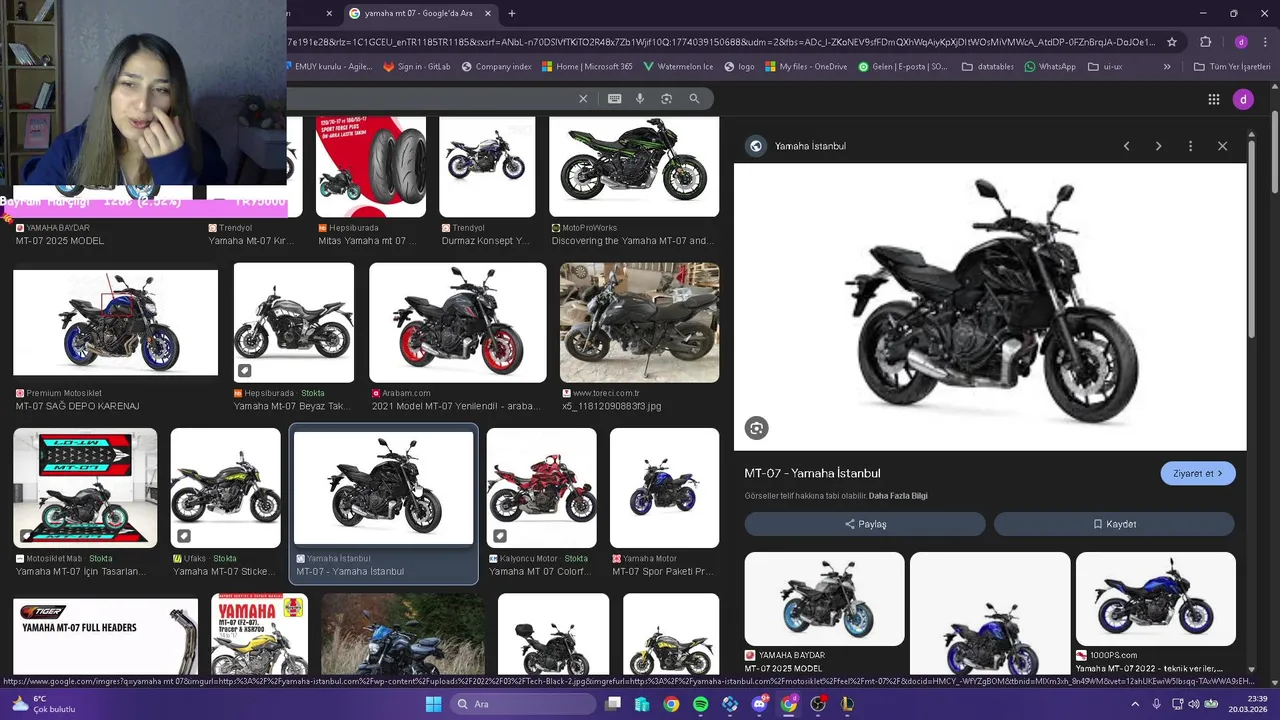Start voice search with the microphone

pos(640,99)
